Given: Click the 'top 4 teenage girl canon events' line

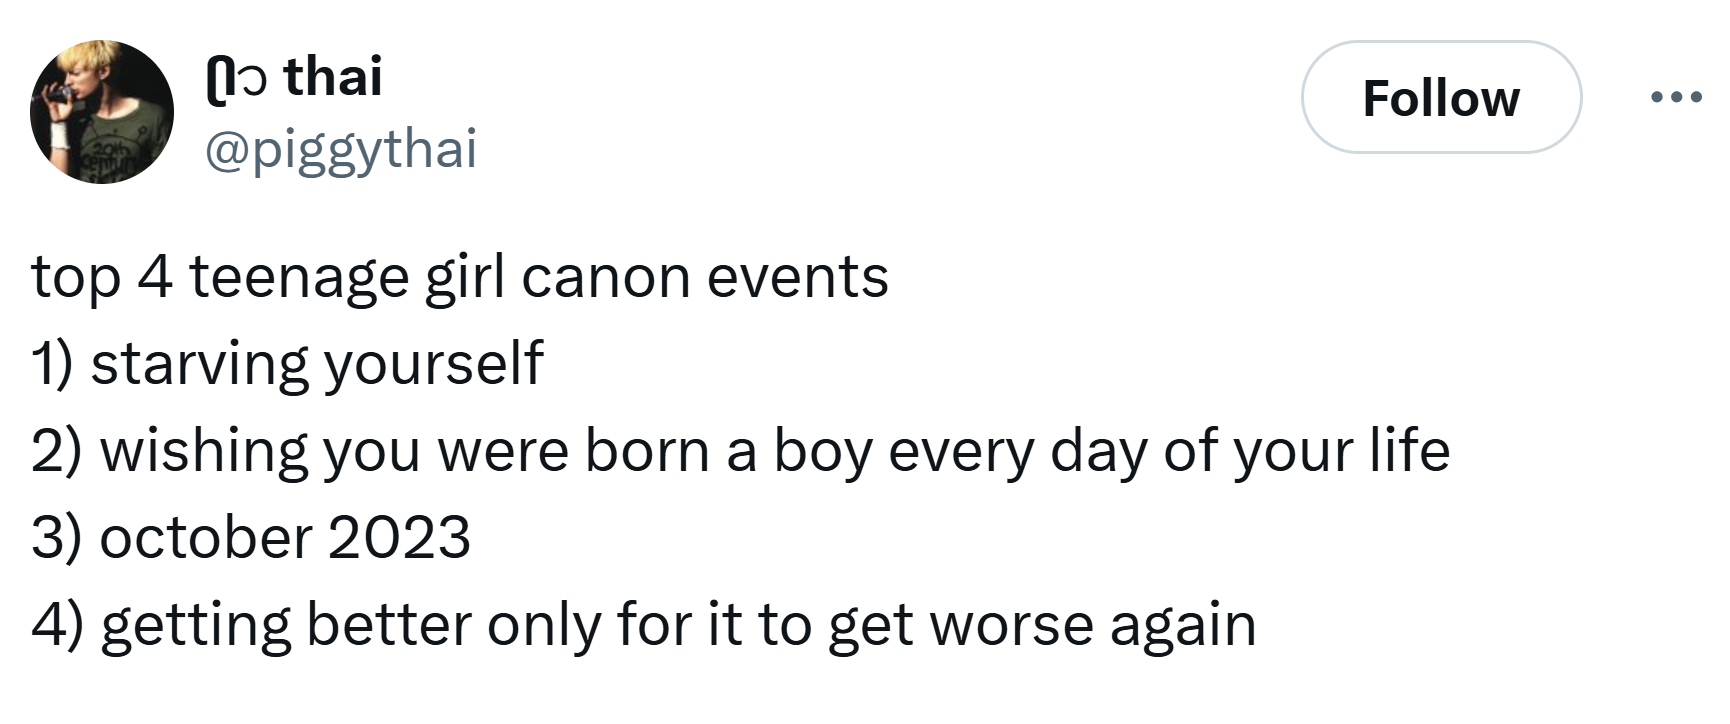Looking at the screenshot, I should 460,277.
